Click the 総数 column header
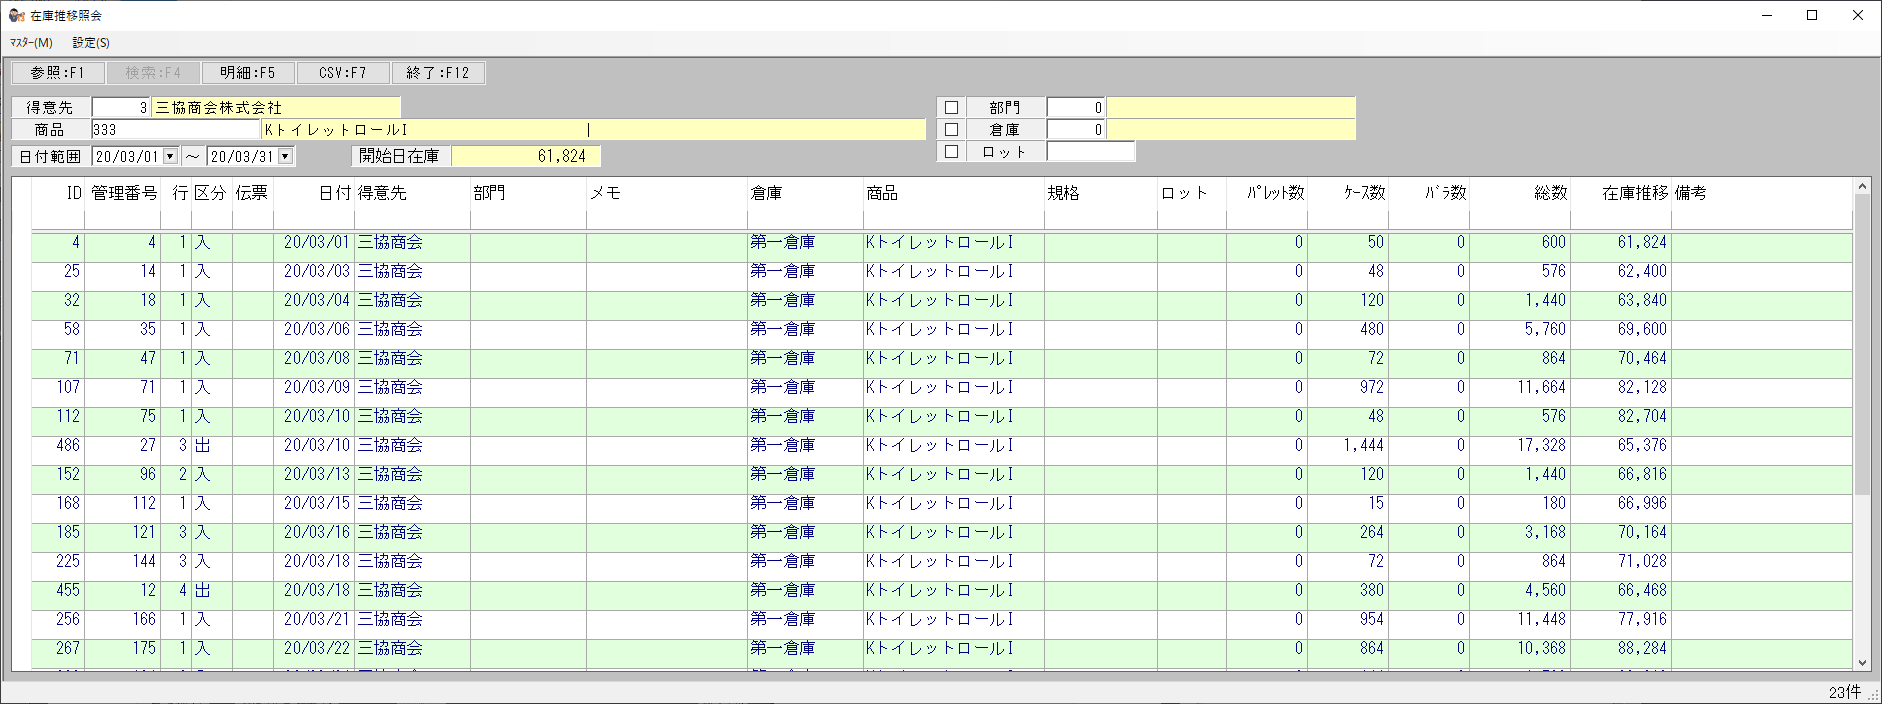 1520,193
